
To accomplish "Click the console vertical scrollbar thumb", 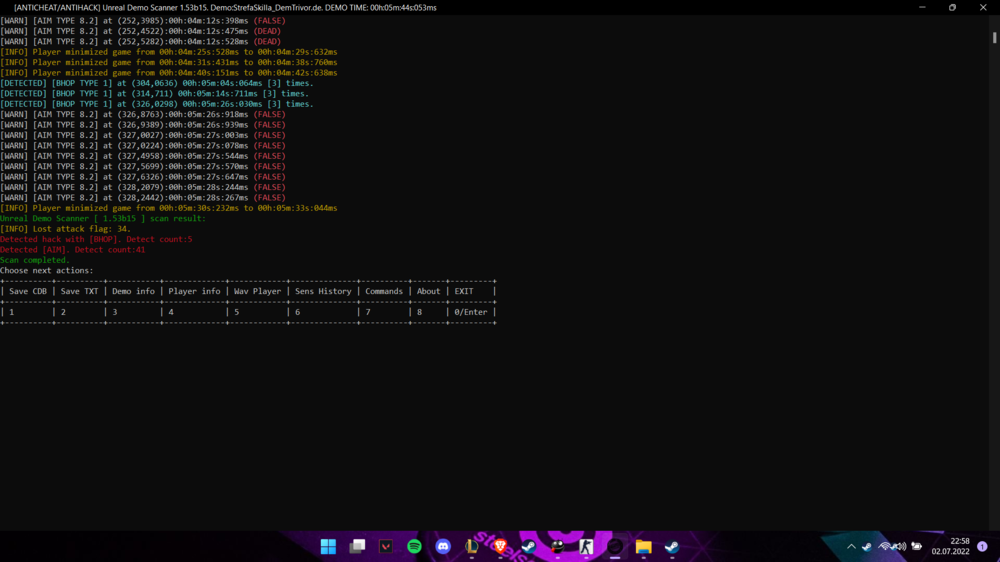I will pyautogui.click(x=994, y=38).
